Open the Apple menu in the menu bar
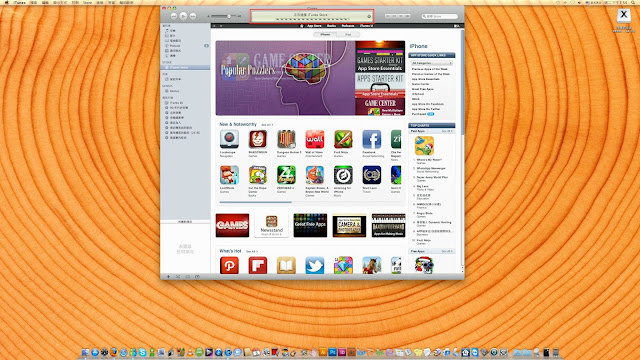The height and width of the screenshot is (360, 640). (7, 2)
